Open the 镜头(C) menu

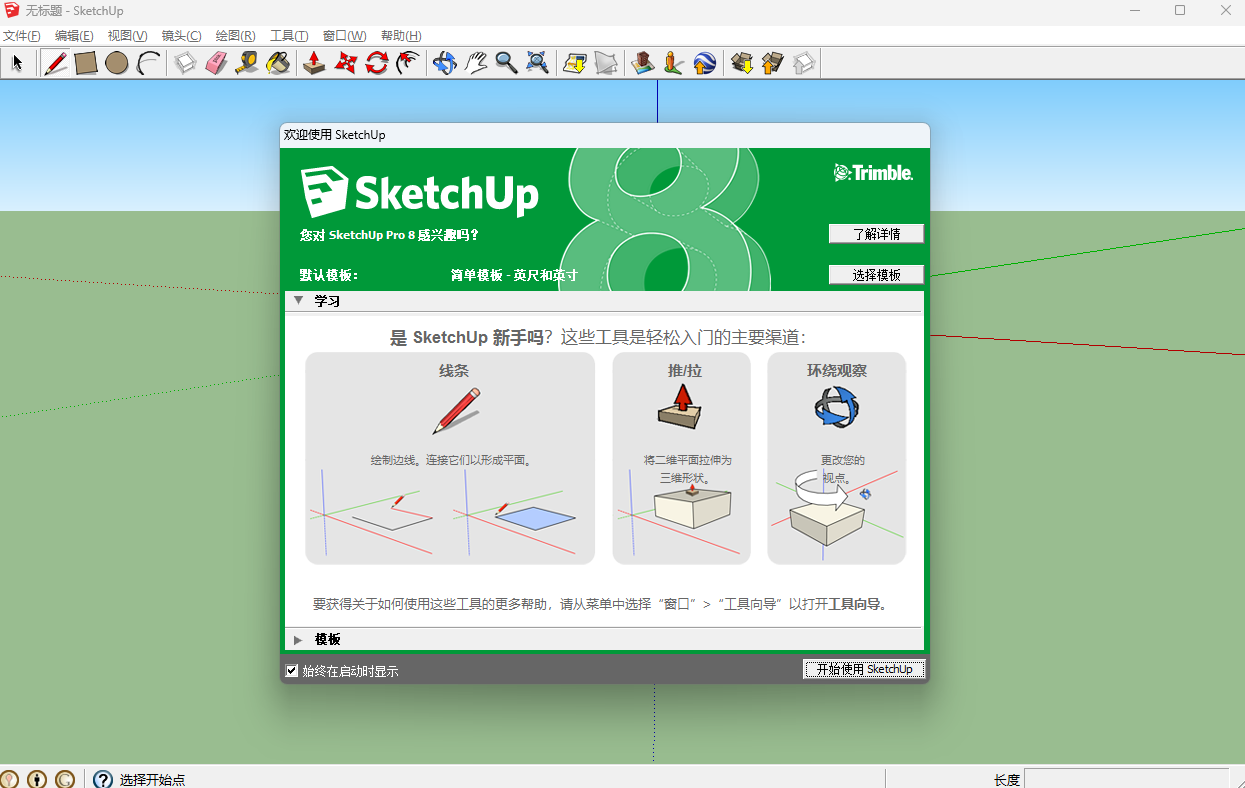tap(182, 35)
